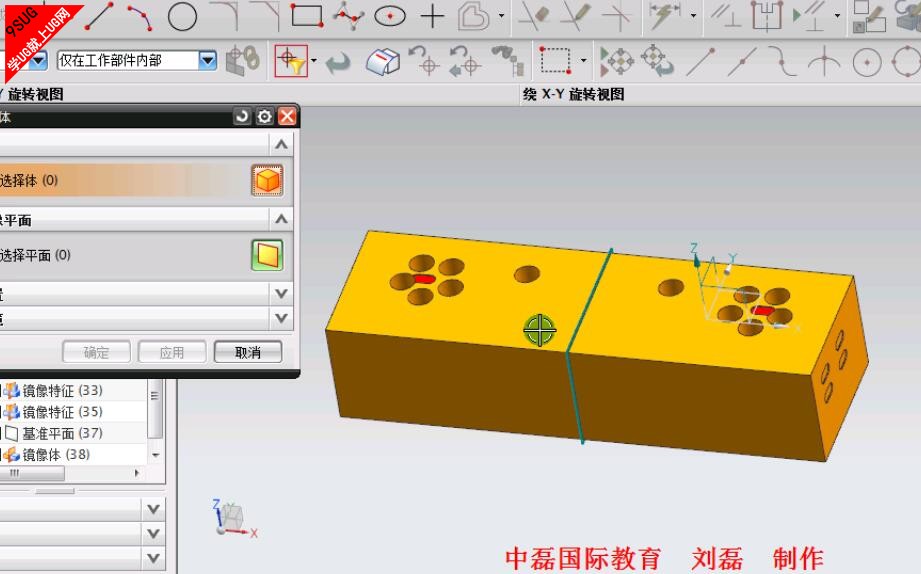
Task: Select 镜像体 (38) in the tree
Action: point(56,455)
